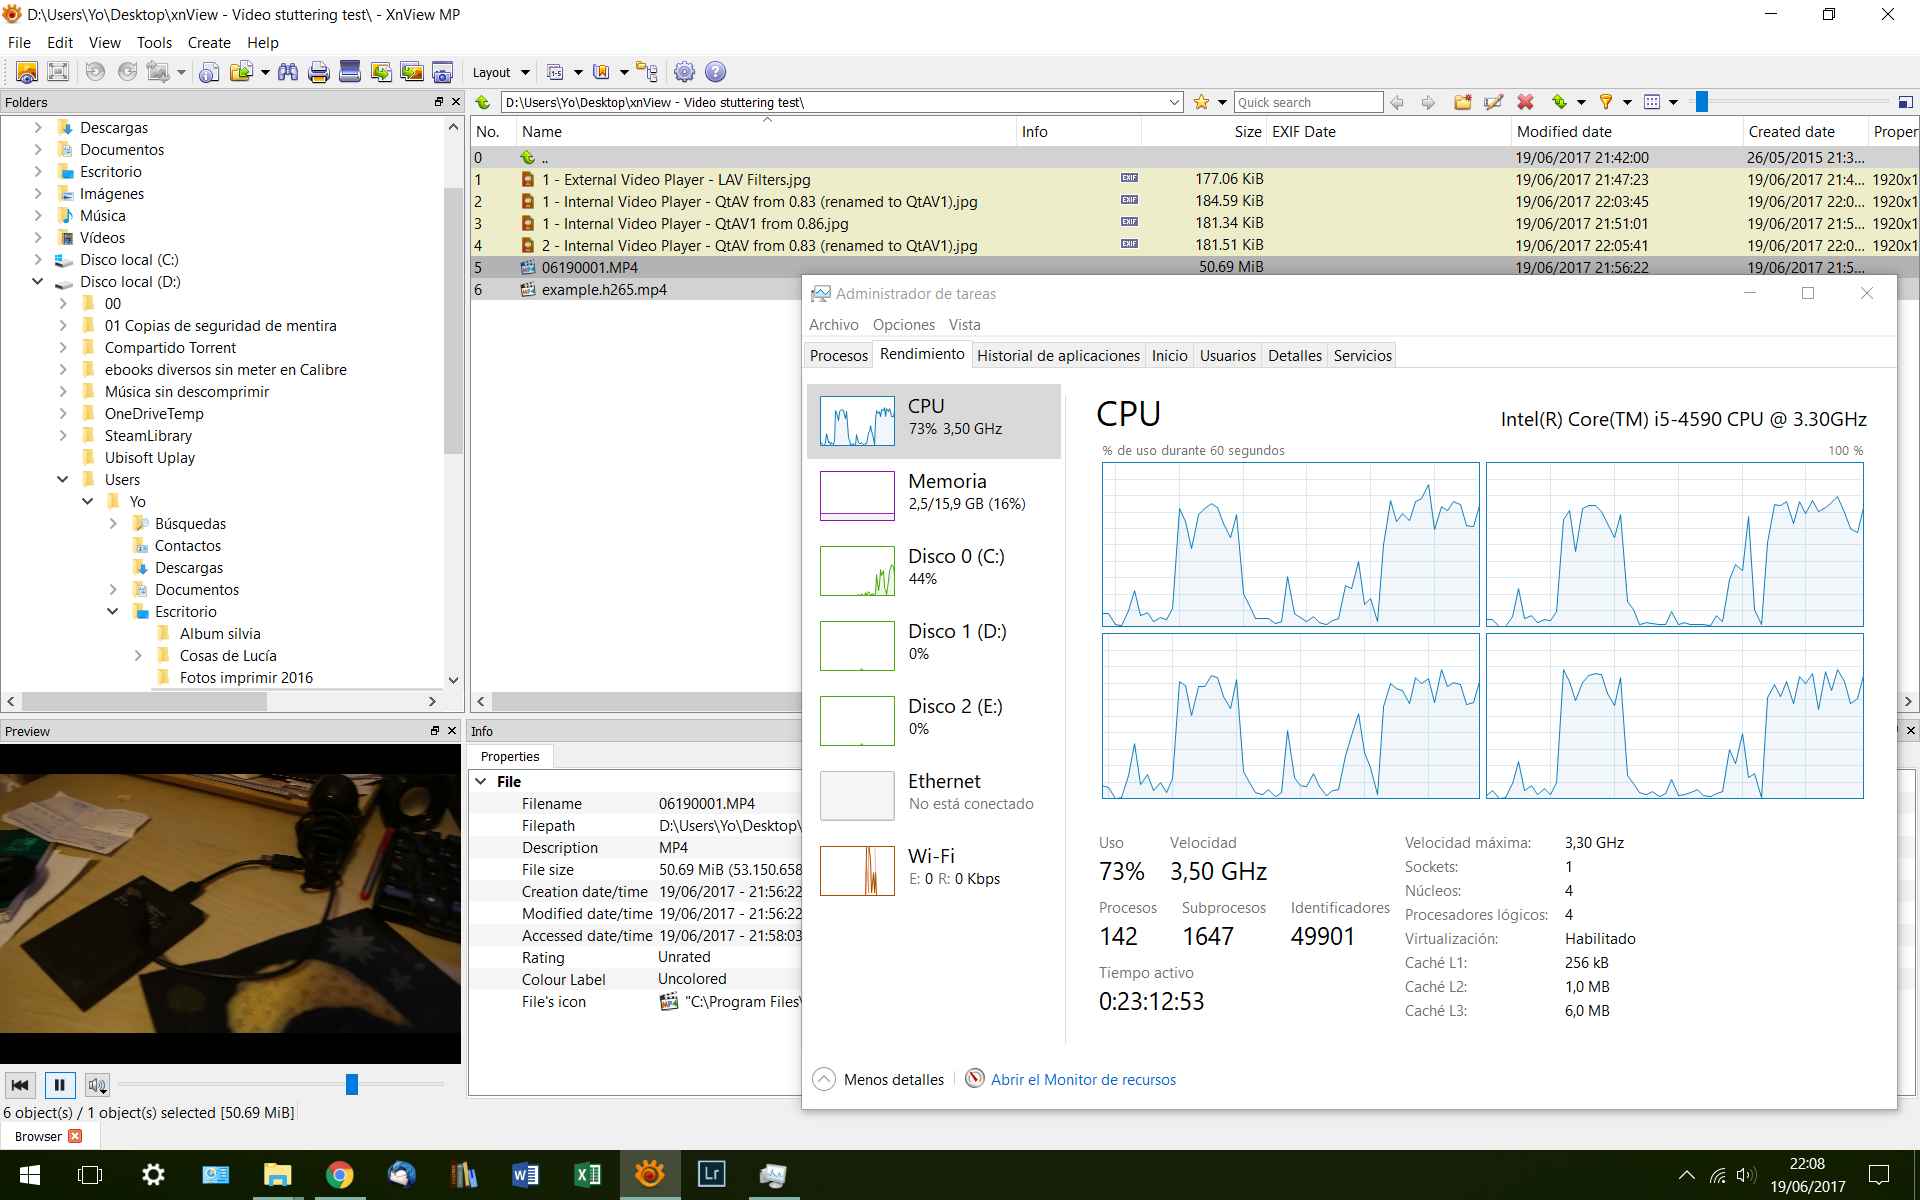This screenshot has height=1200, width=1920.
Task: Click the Print icon in toolbar
Action: [x=318, y=72]
